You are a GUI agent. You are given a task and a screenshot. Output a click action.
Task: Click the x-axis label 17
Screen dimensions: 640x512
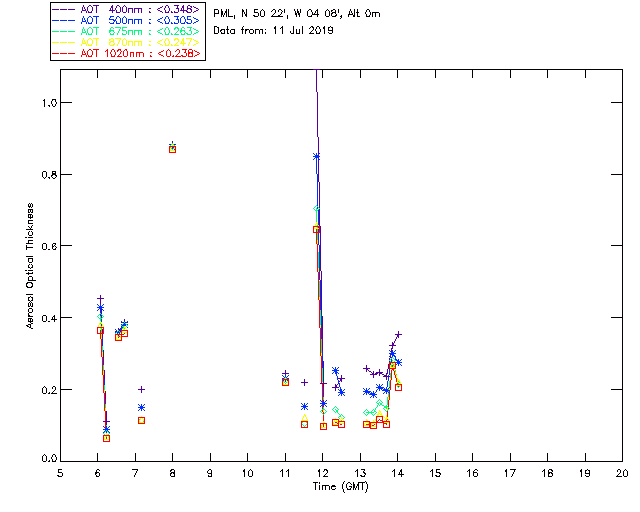click(x=510, y=473)
